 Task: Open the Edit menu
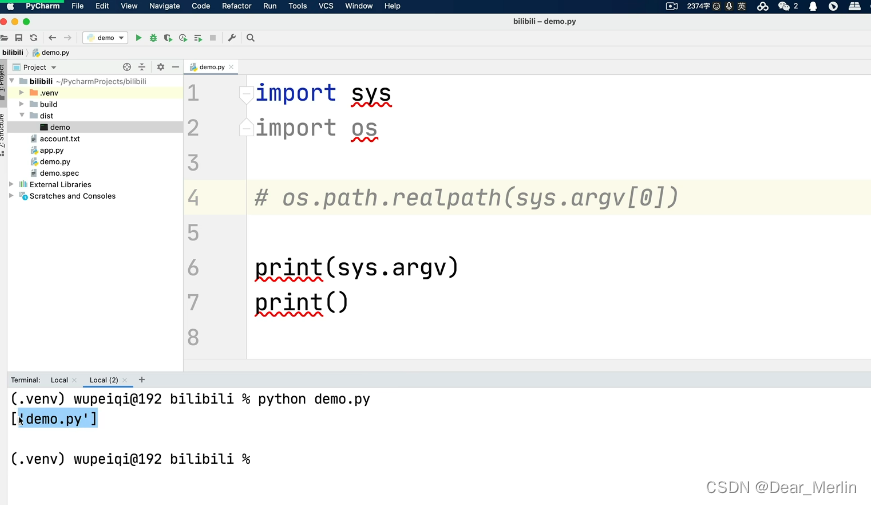102,6
